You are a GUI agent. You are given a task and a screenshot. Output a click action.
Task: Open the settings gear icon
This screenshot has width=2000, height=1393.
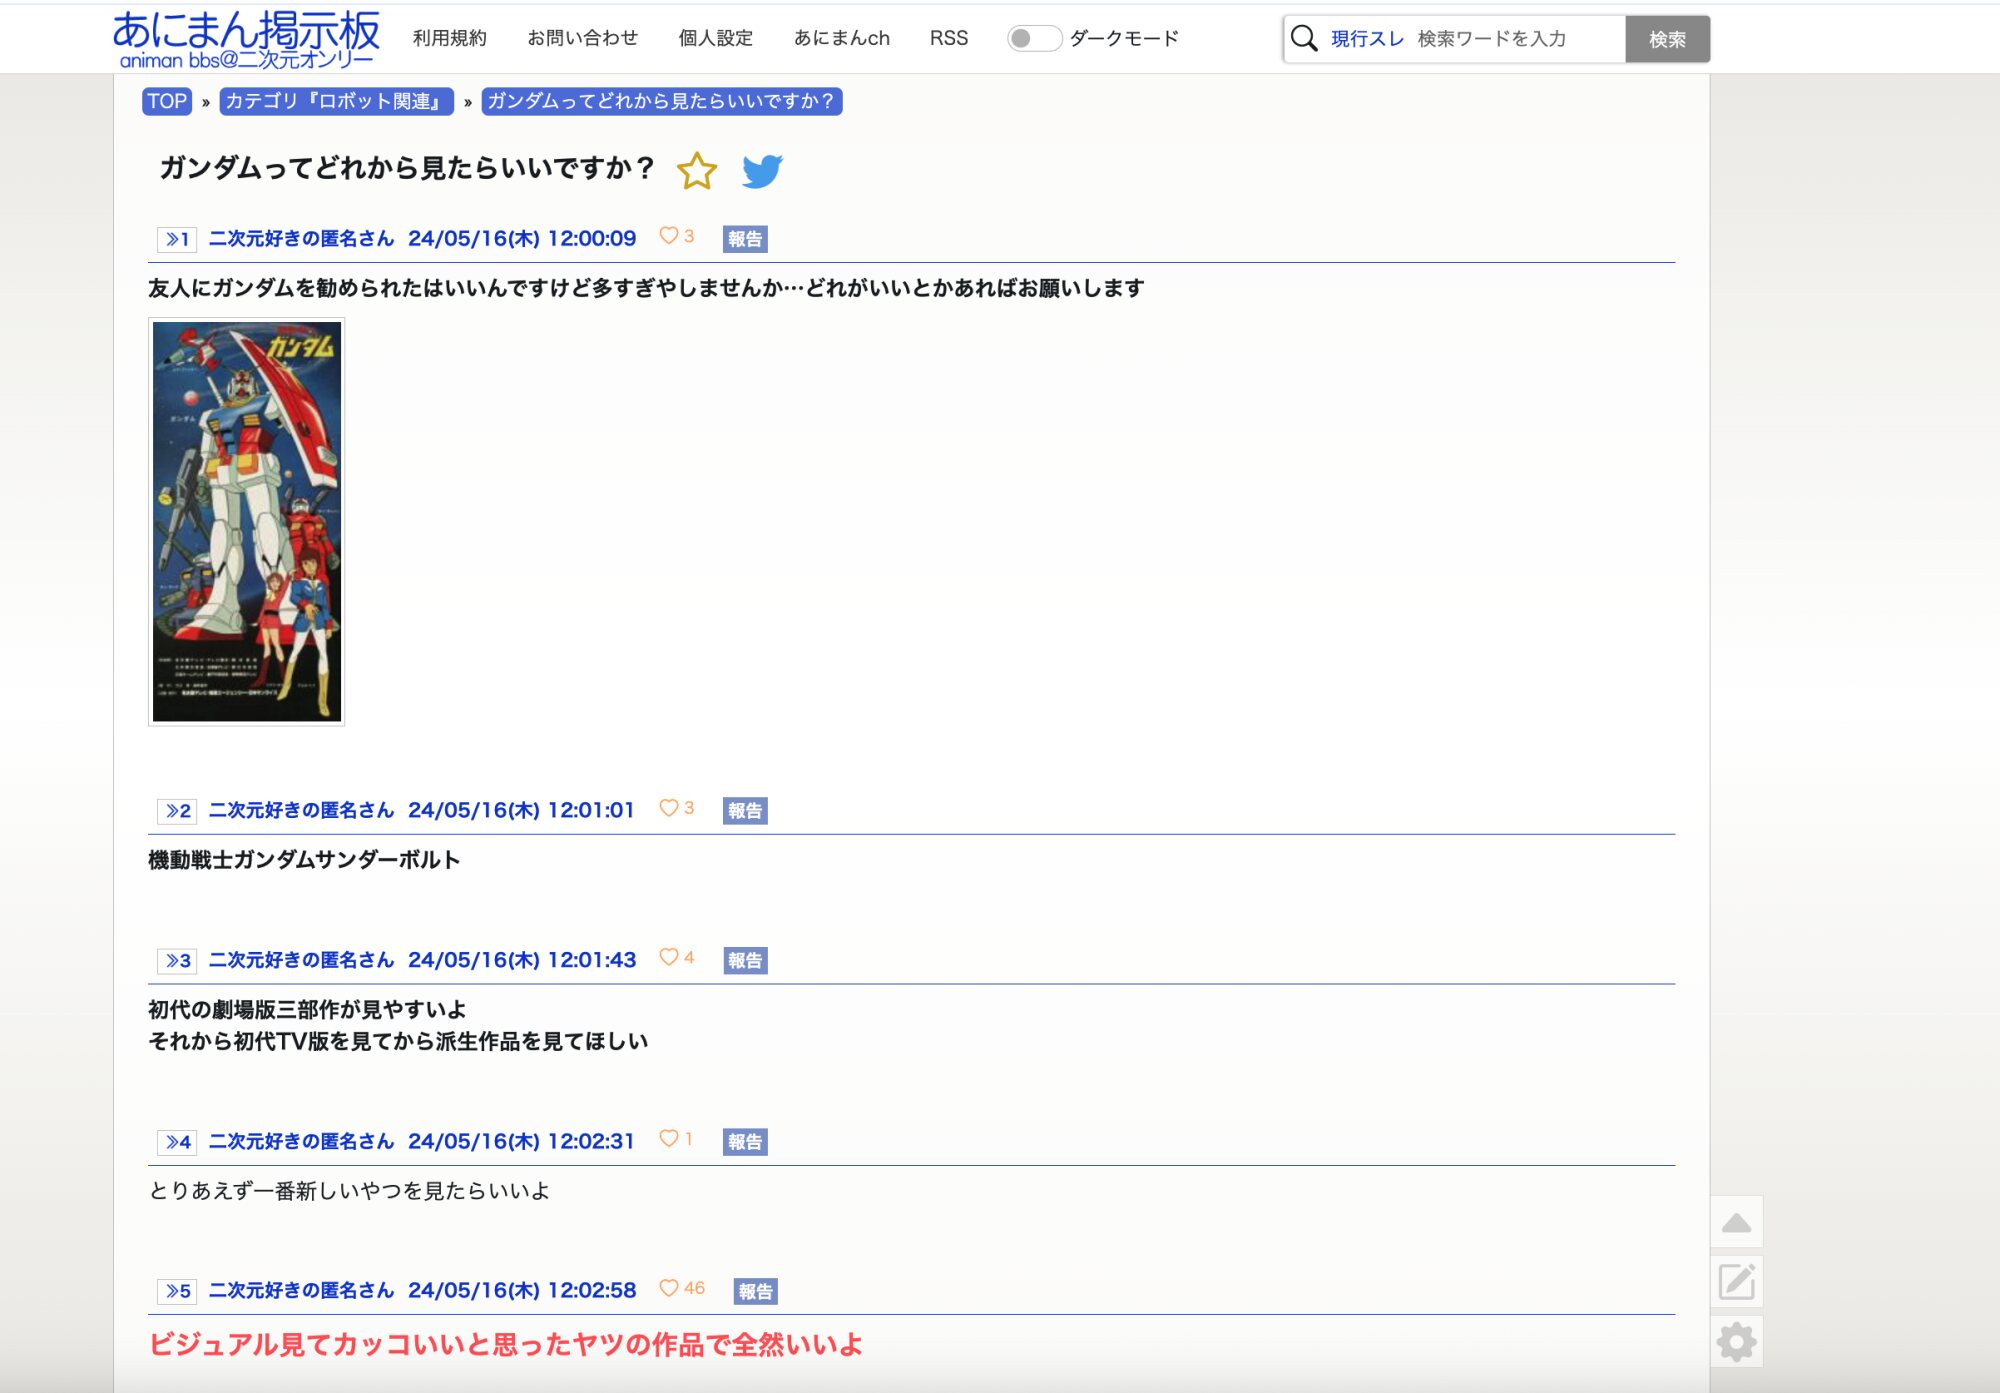[x=1736, y=1342]
